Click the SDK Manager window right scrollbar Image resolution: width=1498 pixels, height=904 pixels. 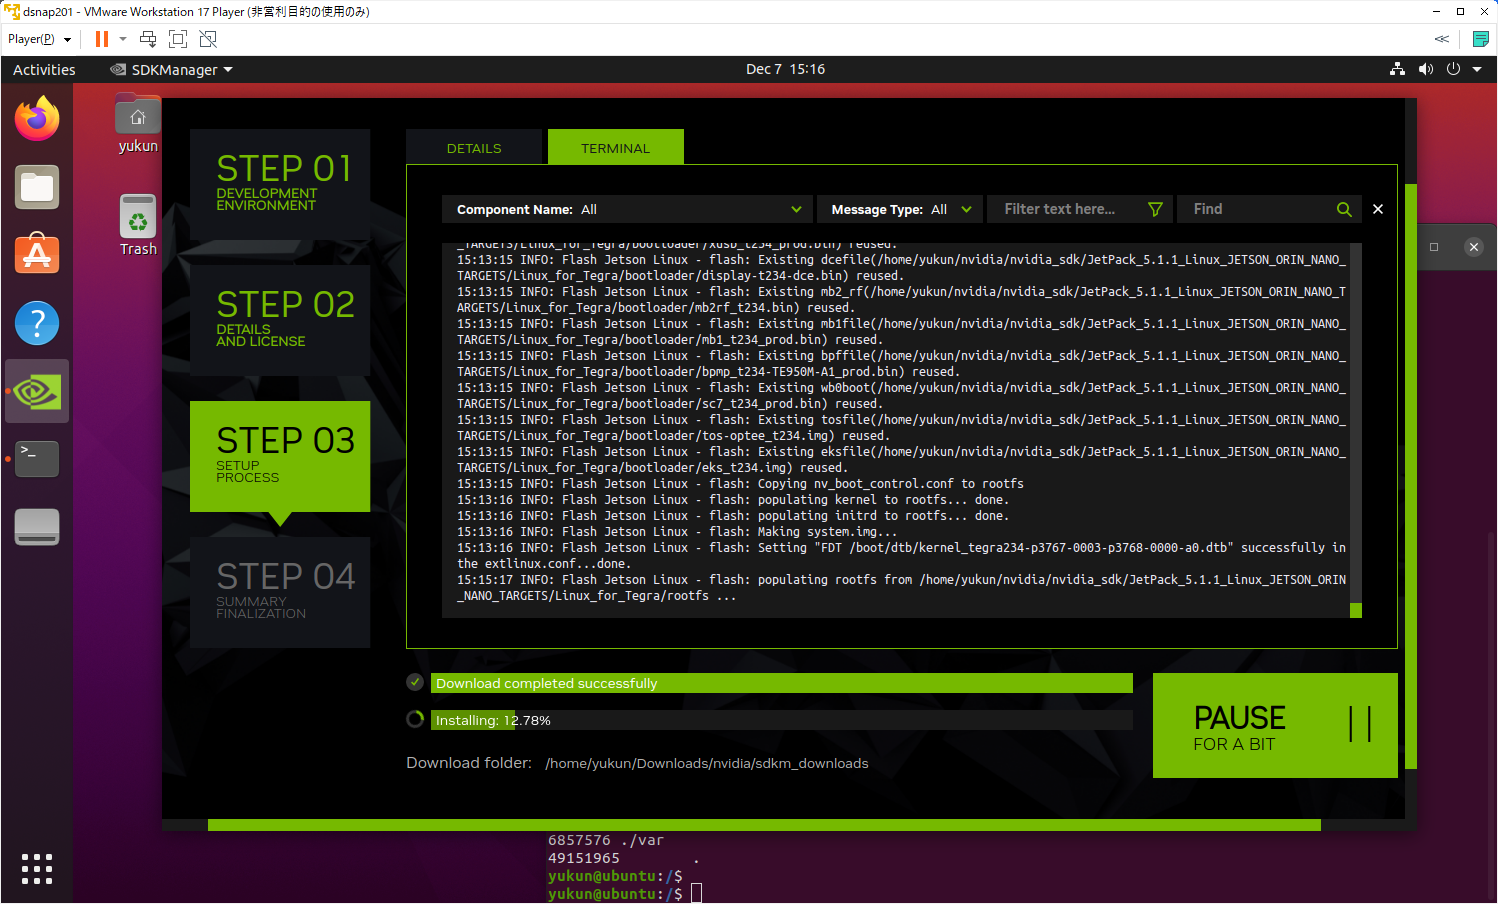coord(1411,476)
